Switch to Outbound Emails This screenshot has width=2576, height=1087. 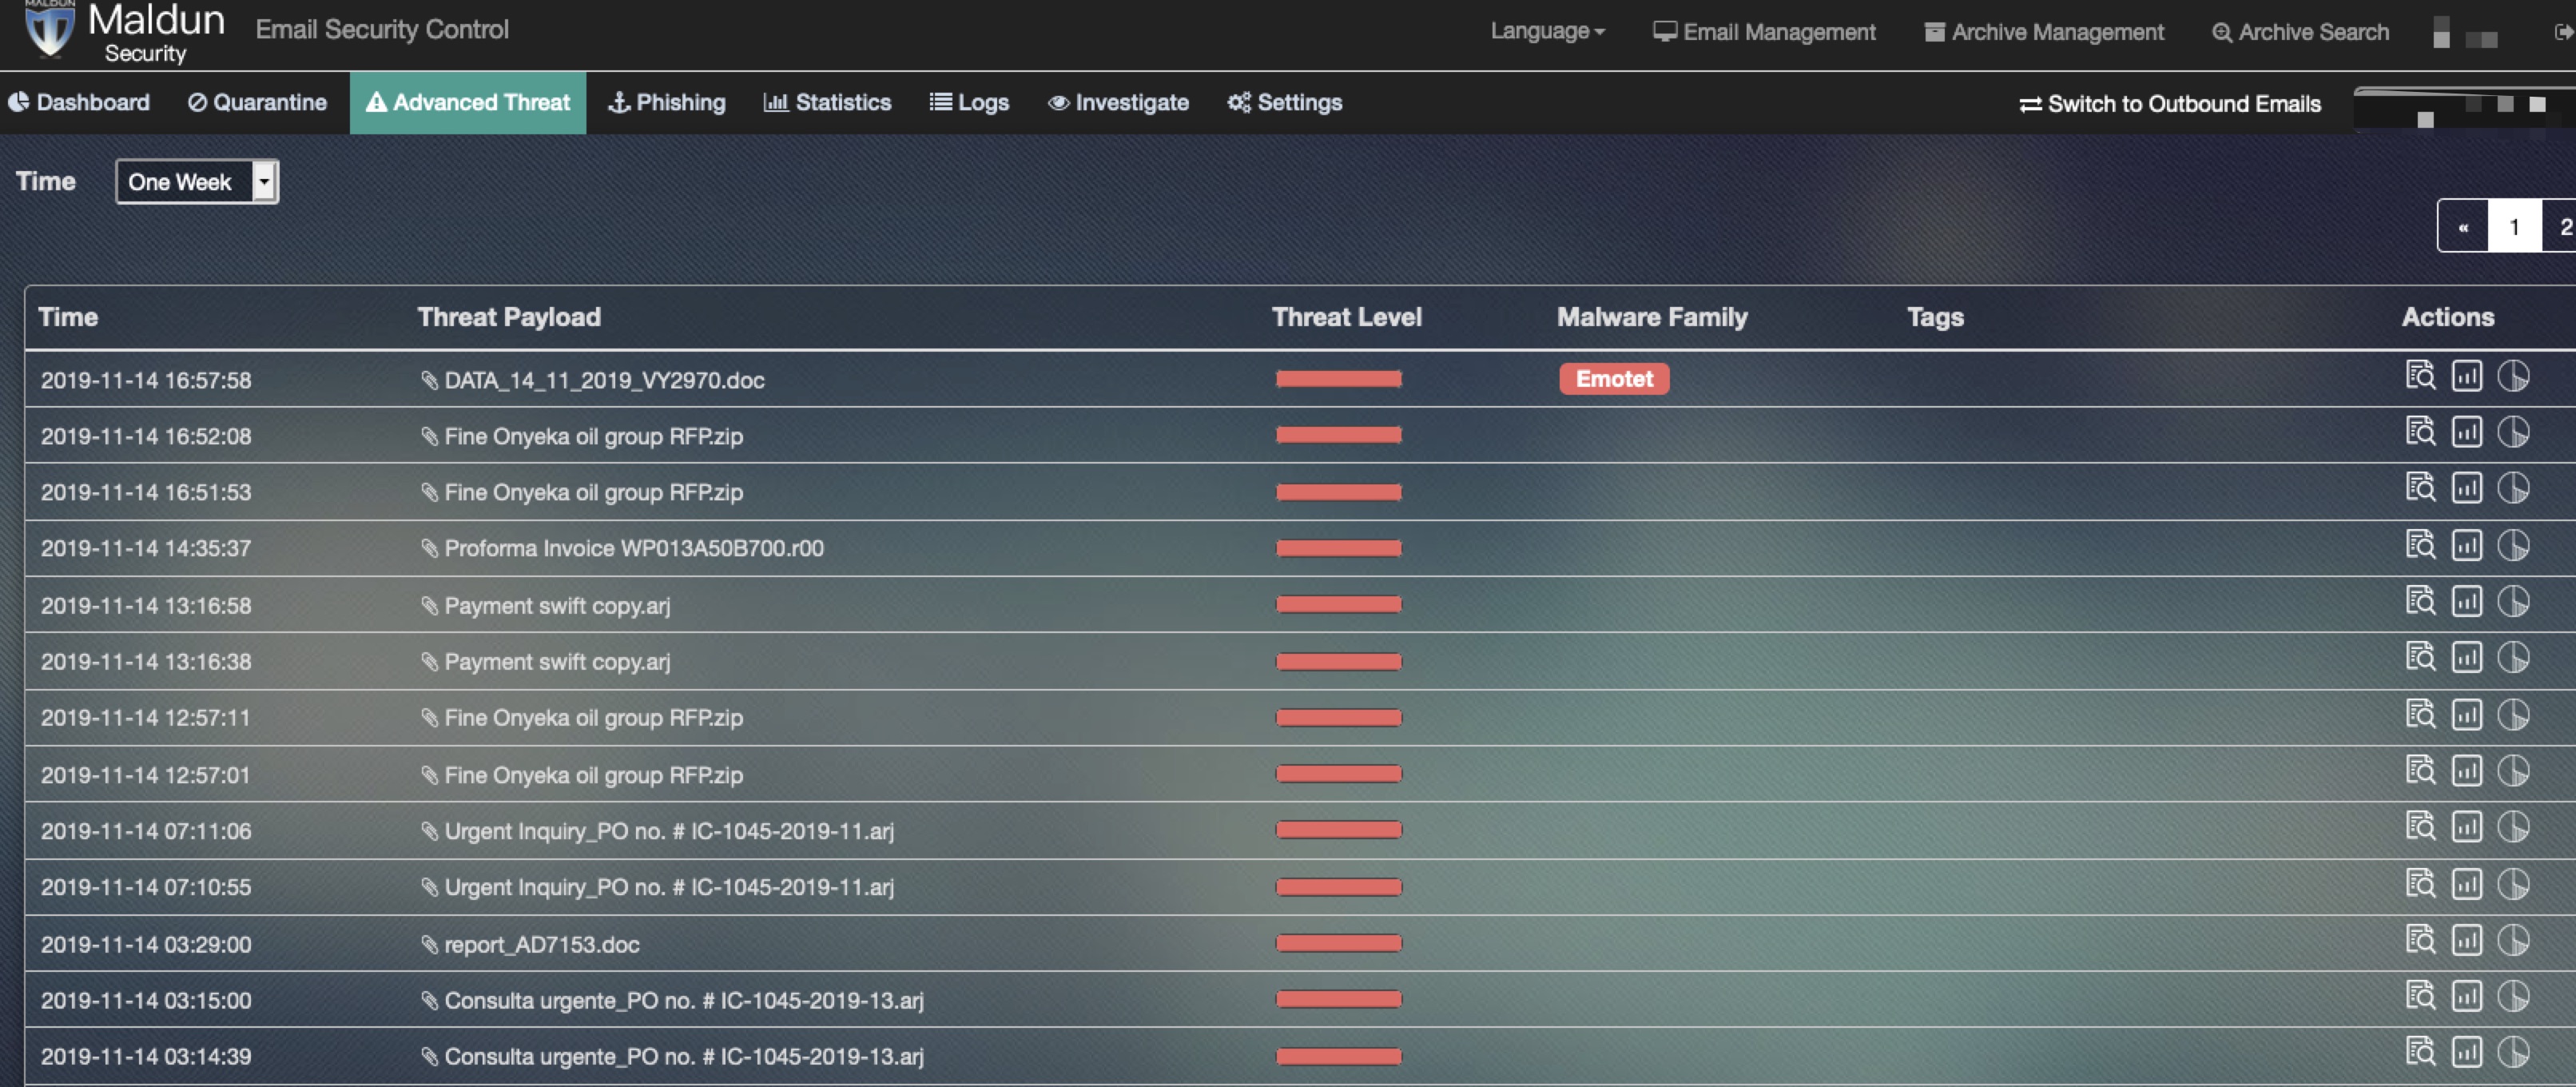pyautogui.click(x=2169, y=104)
